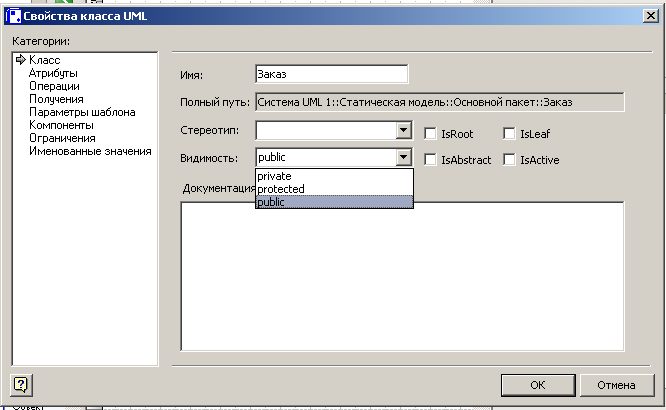Viewport: 666px width, 410px height.
Task: Click the Имя field containing Заказ
Action: click(332, 74)
